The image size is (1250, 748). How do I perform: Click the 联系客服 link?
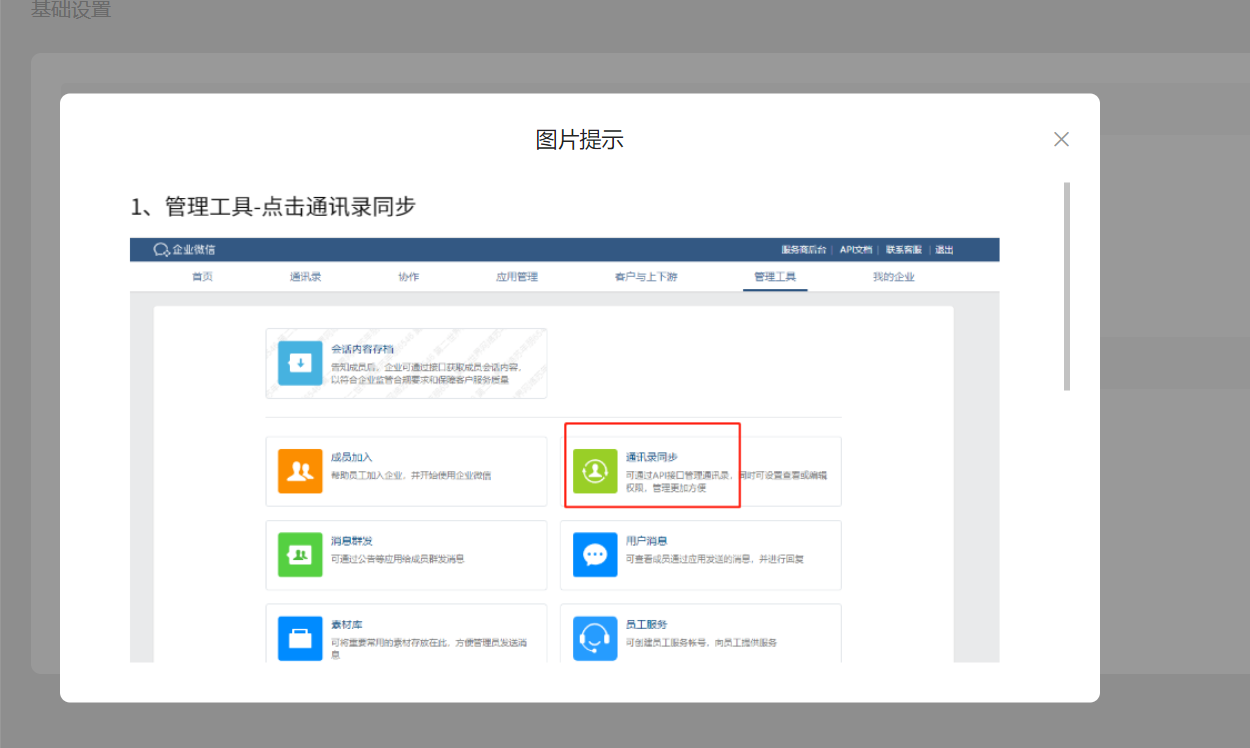coord(904,250)
